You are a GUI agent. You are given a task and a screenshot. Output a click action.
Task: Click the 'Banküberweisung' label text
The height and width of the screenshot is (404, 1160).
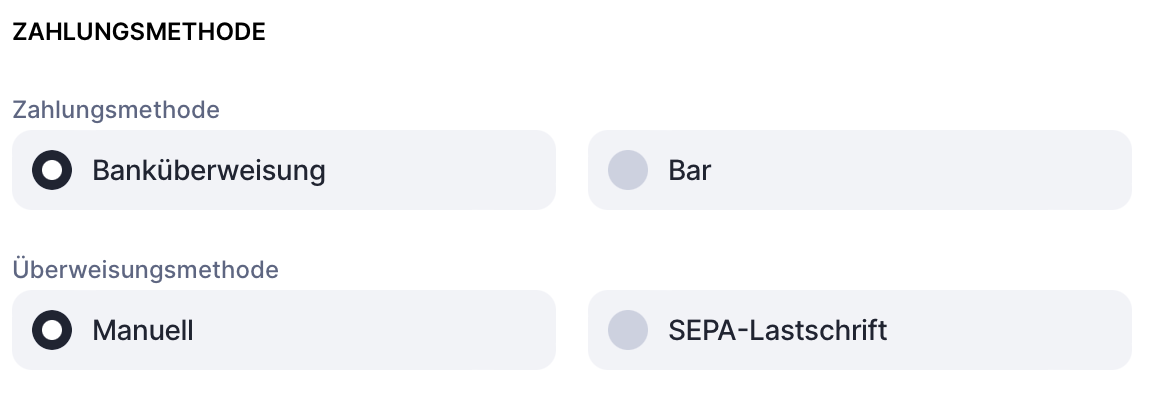(x=209, y=170)
